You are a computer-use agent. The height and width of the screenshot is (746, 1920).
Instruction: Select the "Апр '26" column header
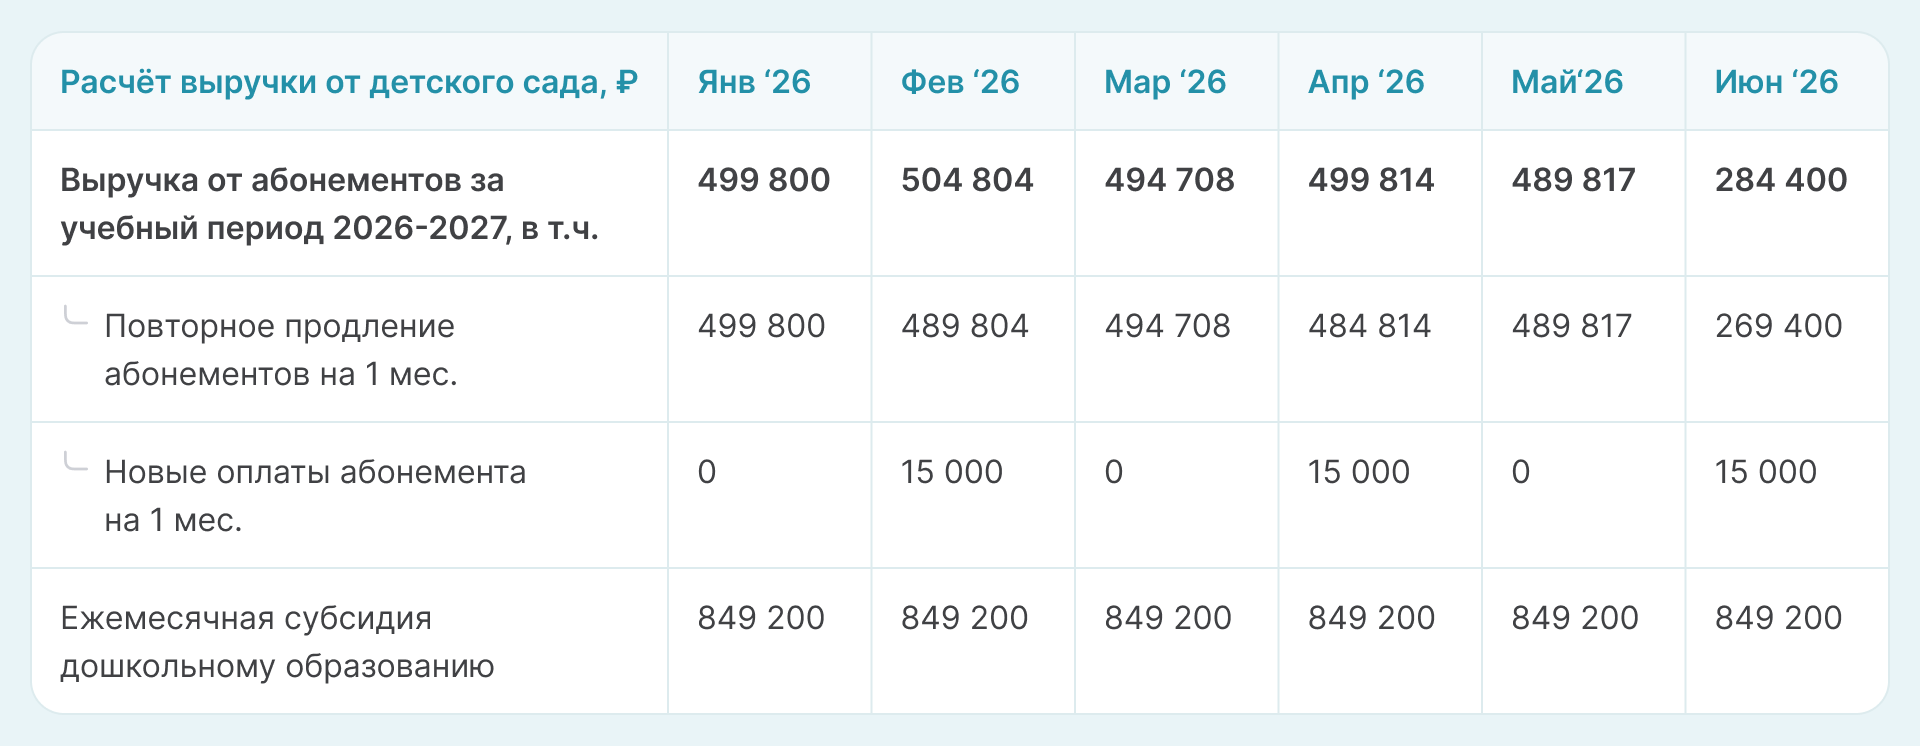coord(1366,82)
